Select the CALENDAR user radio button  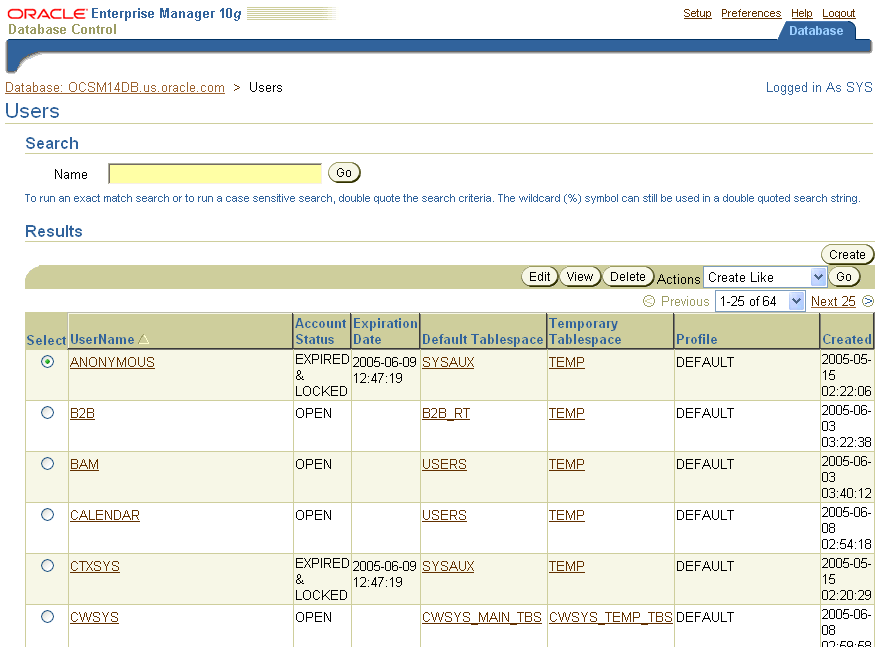pyautogui.click(x=47, y=515)
